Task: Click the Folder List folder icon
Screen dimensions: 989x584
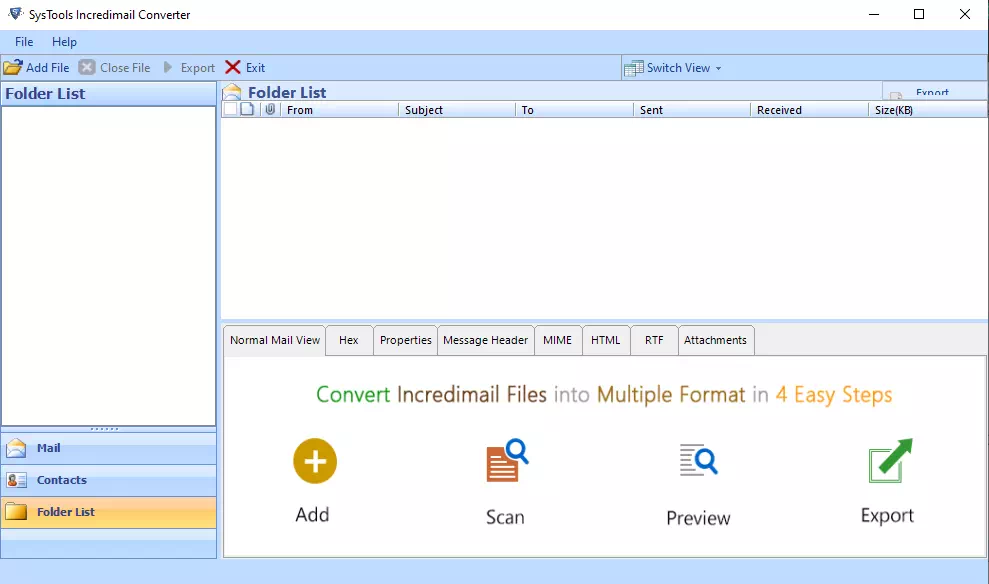Action: click(16, 511)
